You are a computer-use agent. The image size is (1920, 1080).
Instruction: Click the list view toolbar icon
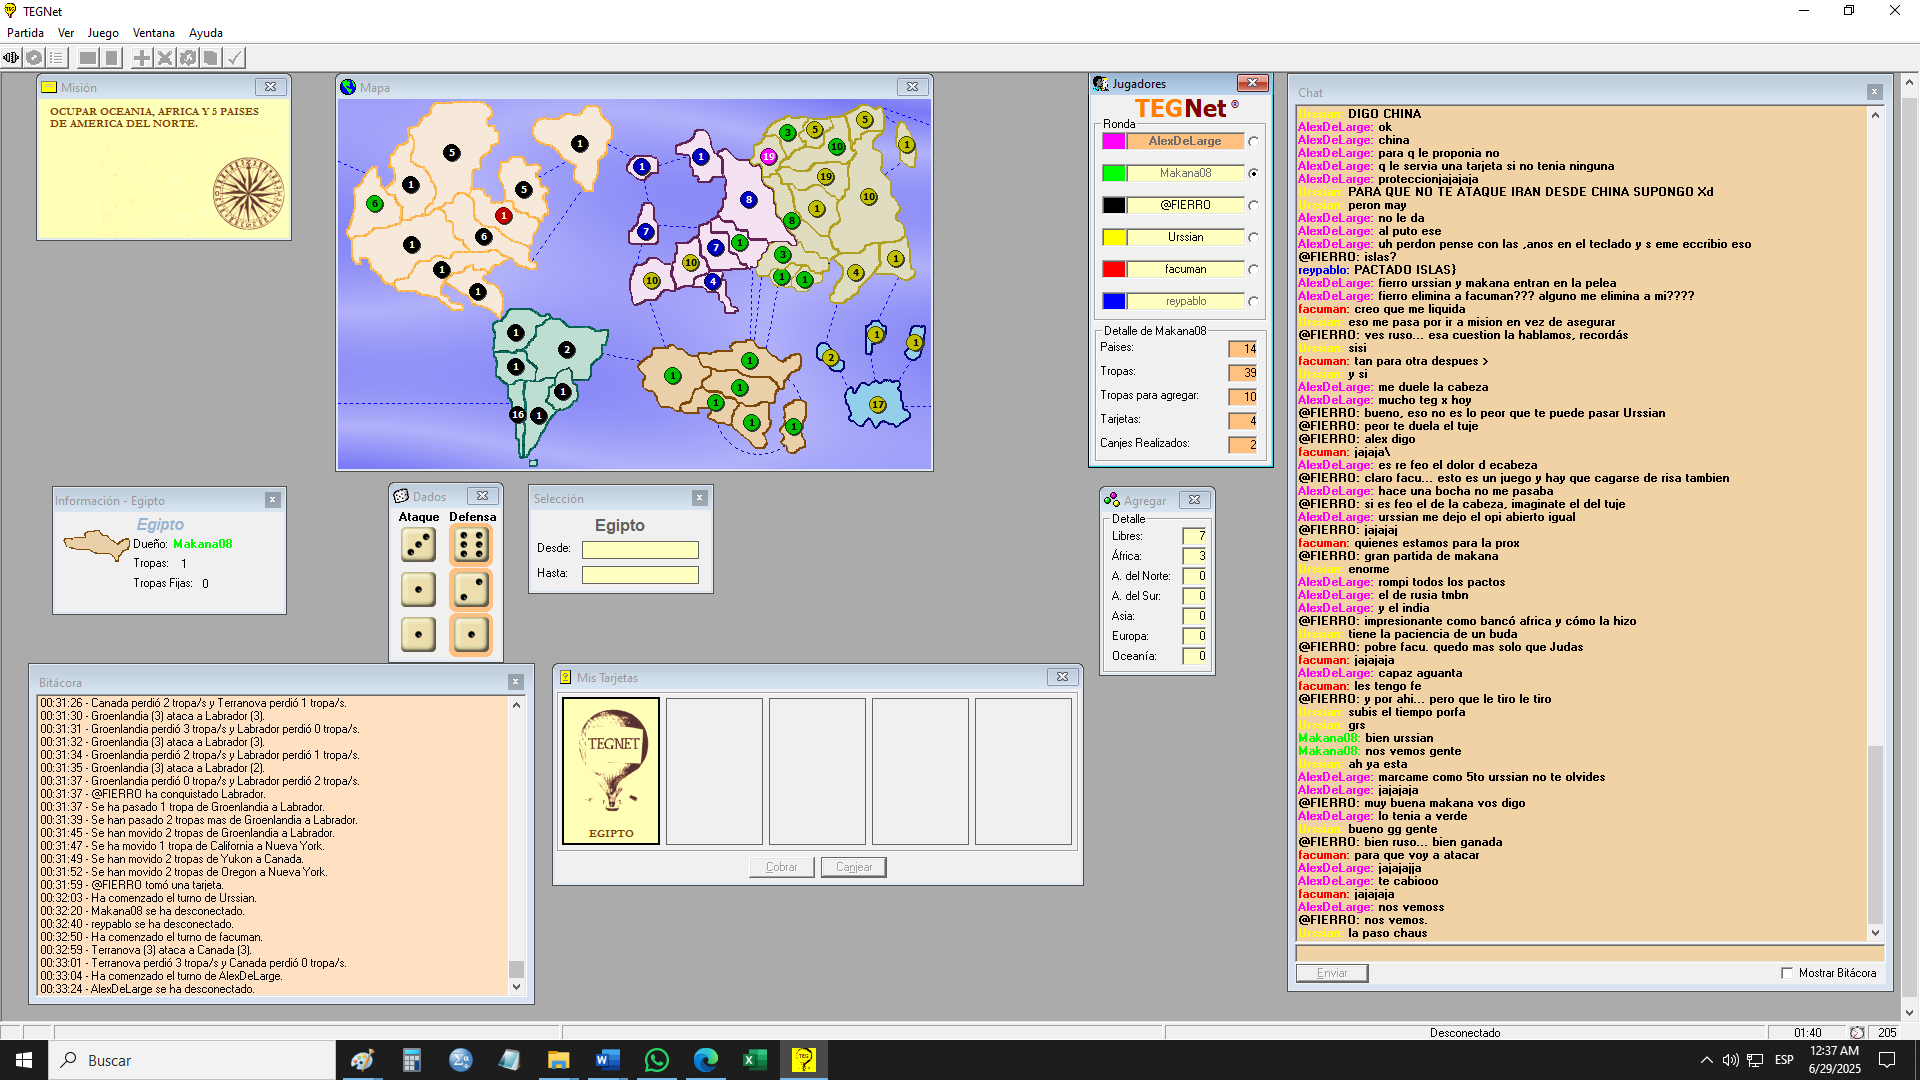(x=57, y=58)
